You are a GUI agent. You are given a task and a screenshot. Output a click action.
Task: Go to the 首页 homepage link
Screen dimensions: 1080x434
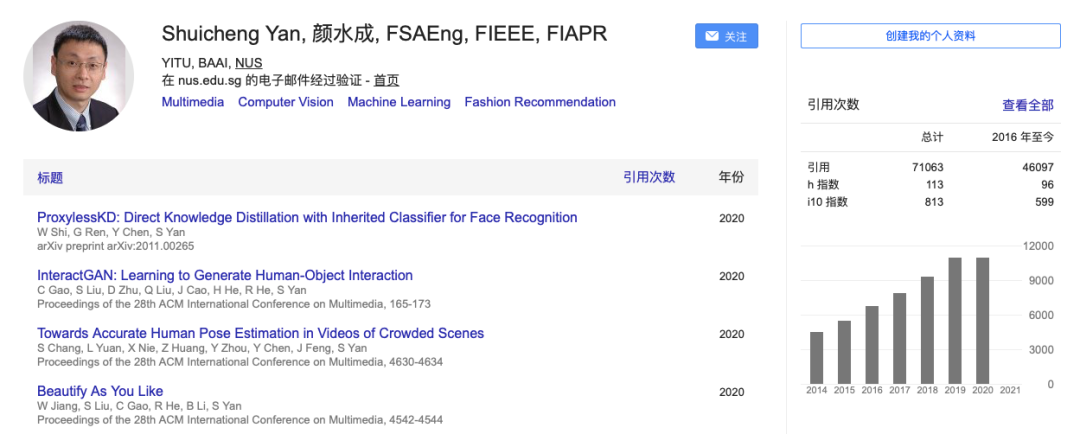click(386, 80)
